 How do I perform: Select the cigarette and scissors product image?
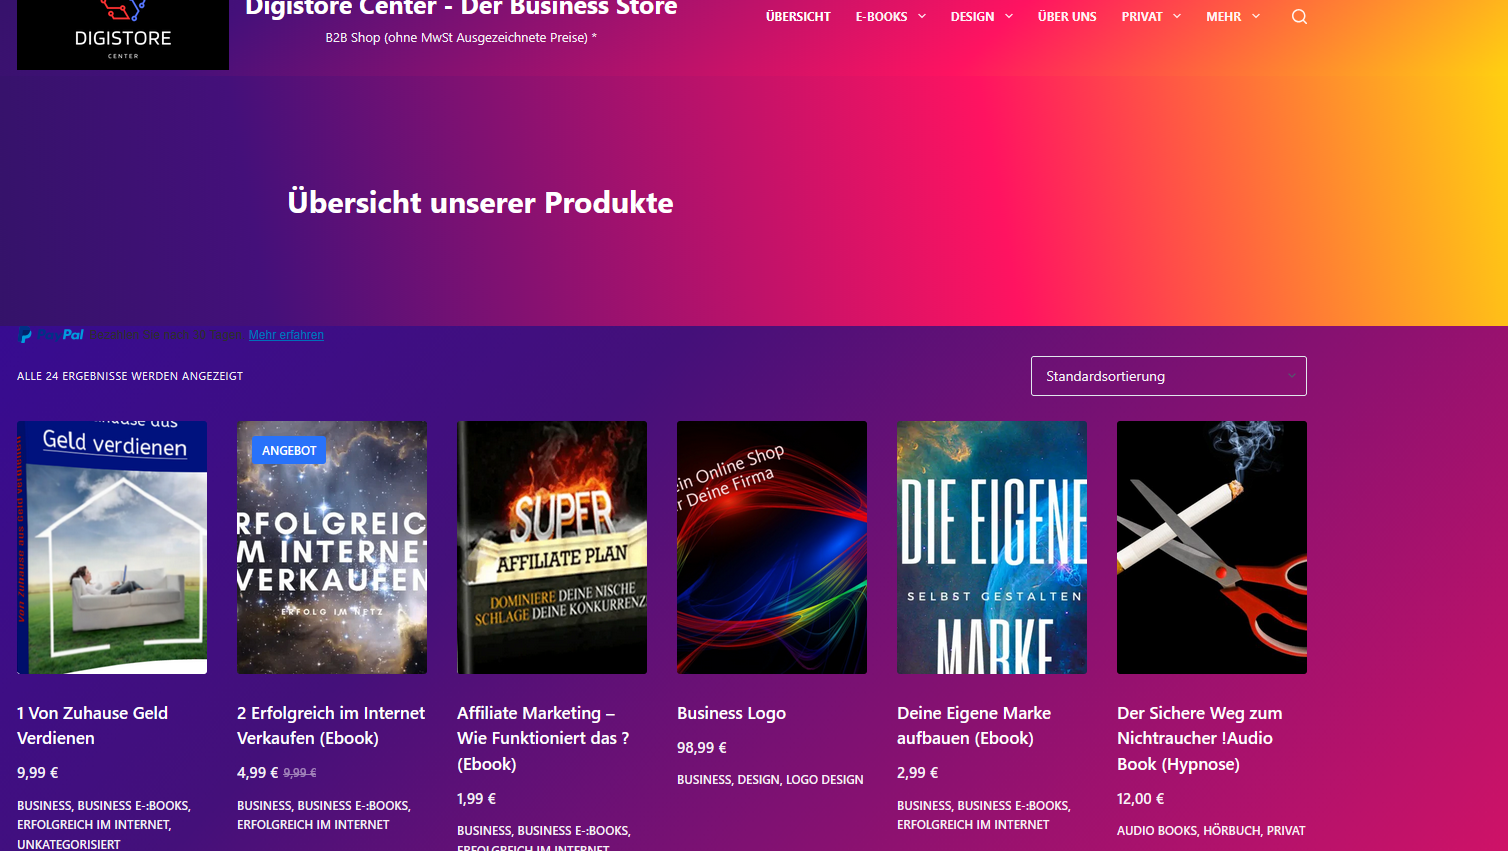pyautogui.click(x=1212, y=547)
